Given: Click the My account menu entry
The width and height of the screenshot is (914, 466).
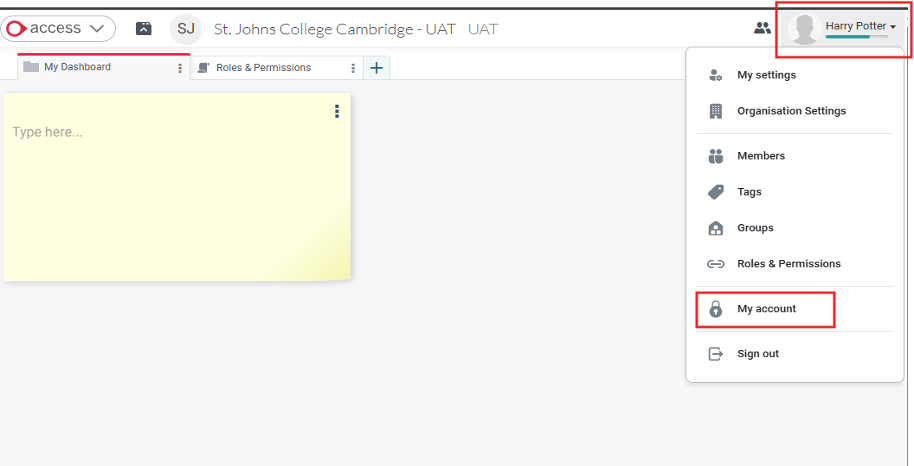Looking at the screenshot, I should [x=766, y=309].
